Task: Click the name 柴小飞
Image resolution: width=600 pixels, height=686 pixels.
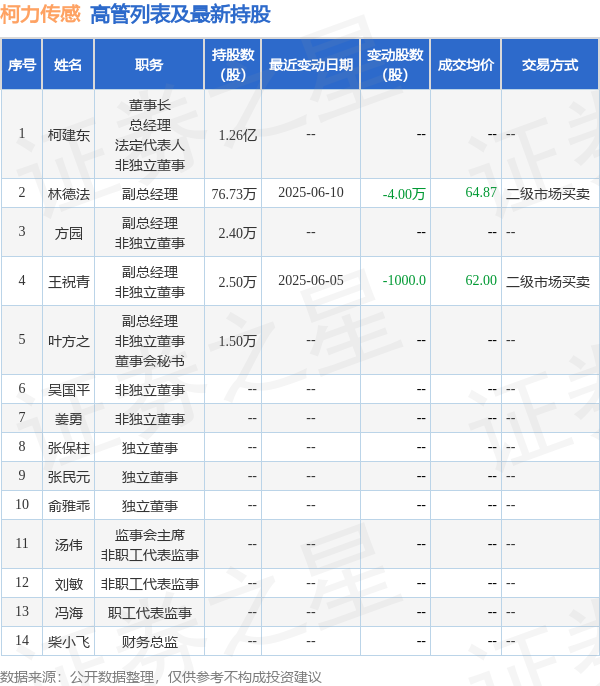Action: click(69, 642)
